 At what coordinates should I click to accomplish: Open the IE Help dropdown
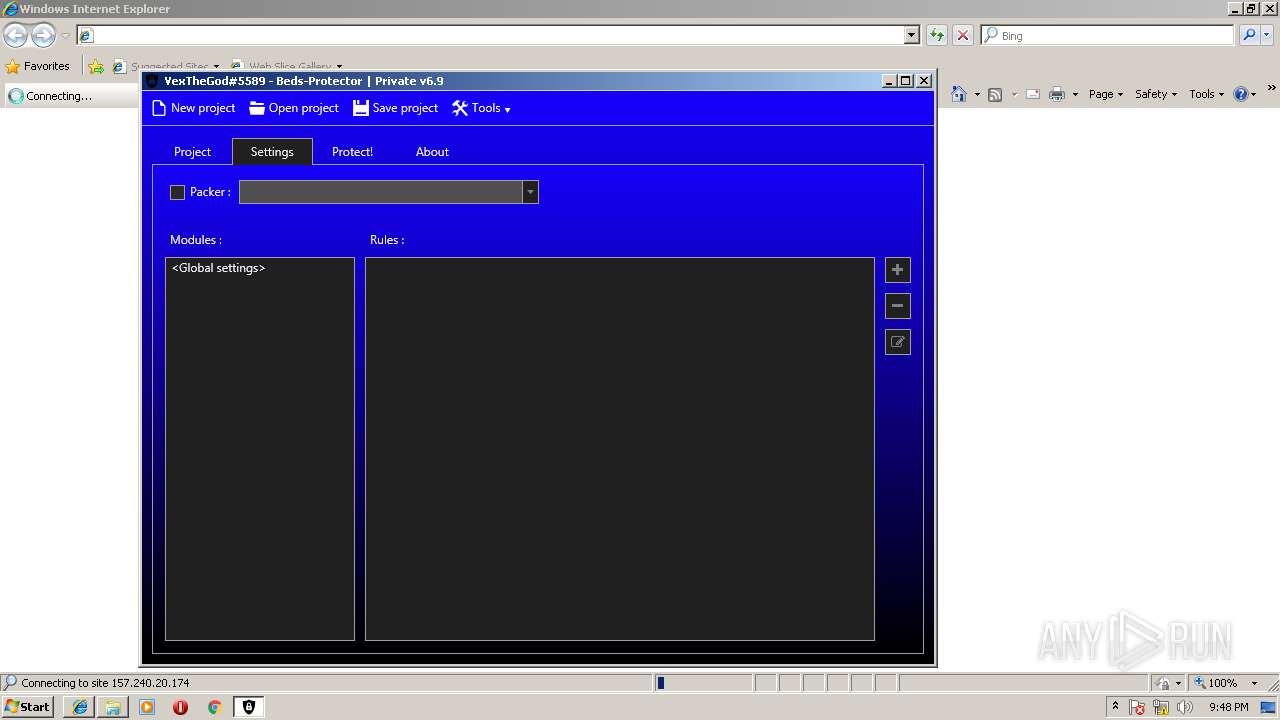click(x=1245, y=94)
